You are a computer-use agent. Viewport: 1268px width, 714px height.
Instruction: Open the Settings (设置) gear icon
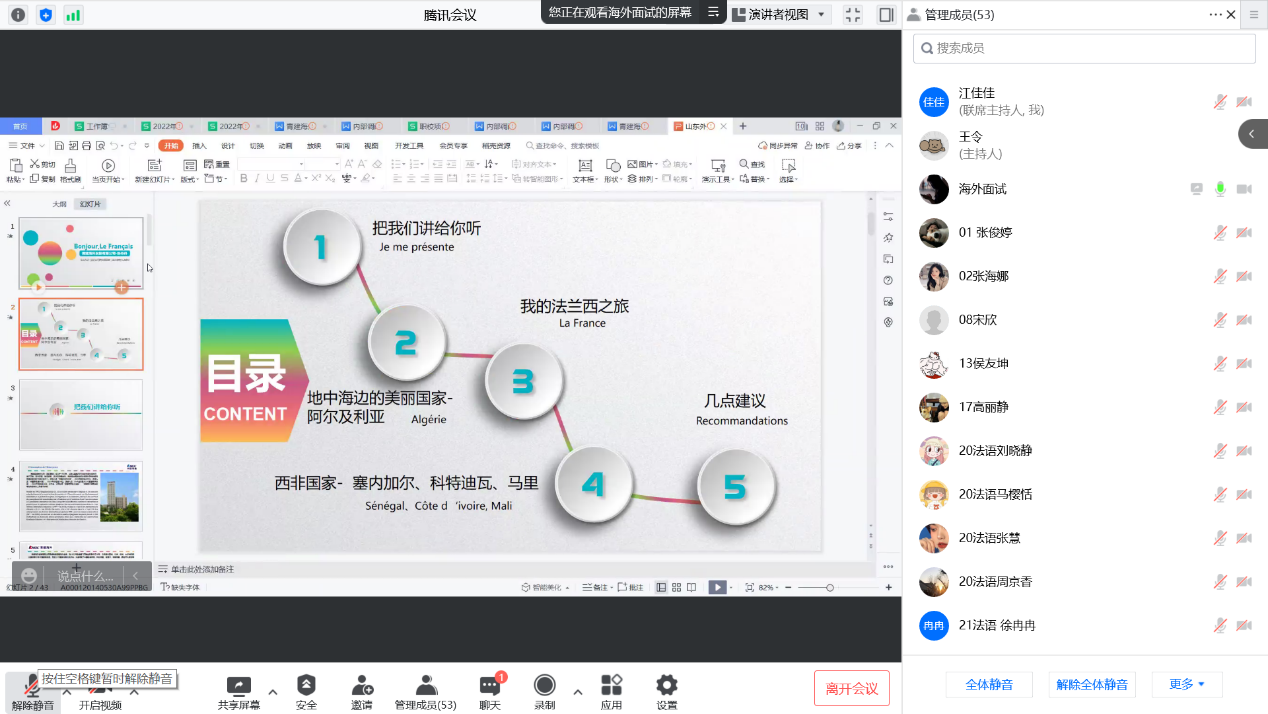point(666,686)
